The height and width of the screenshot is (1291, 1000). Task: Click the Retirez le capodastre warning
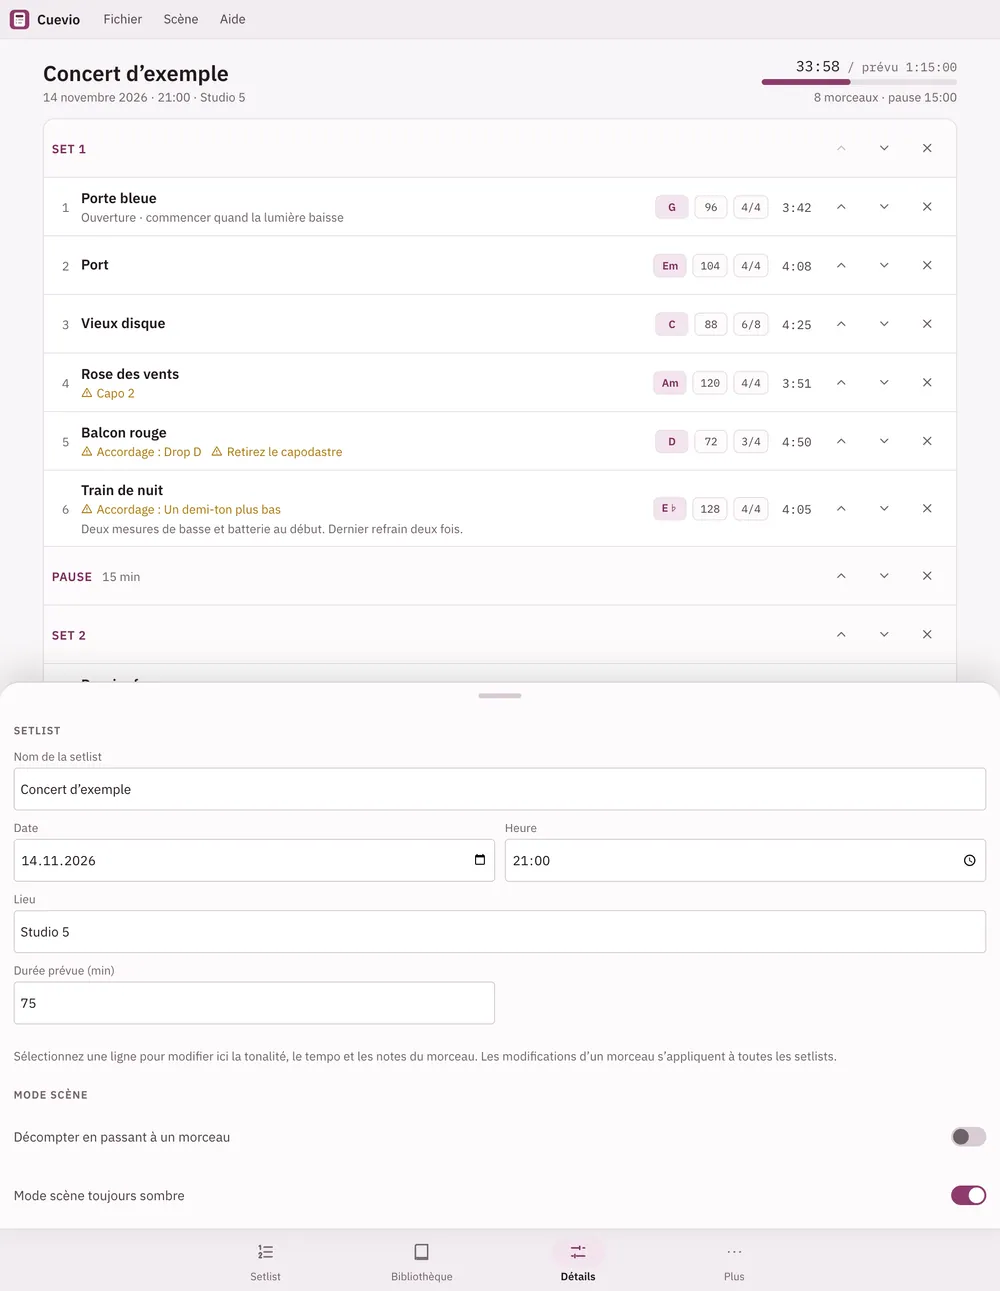click(x=277, y=452)
